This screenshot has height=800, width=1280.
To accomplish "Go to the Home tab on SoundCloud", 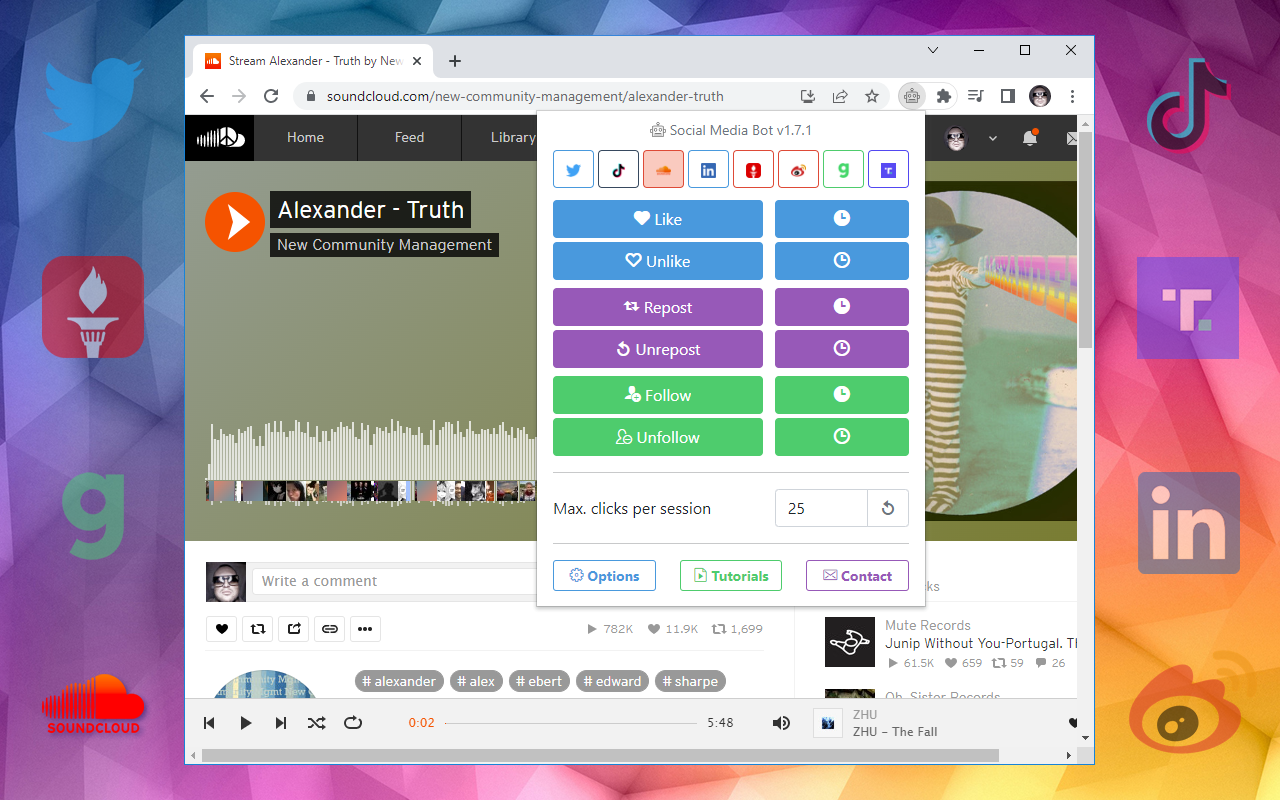I will click(x=305, y=137).
